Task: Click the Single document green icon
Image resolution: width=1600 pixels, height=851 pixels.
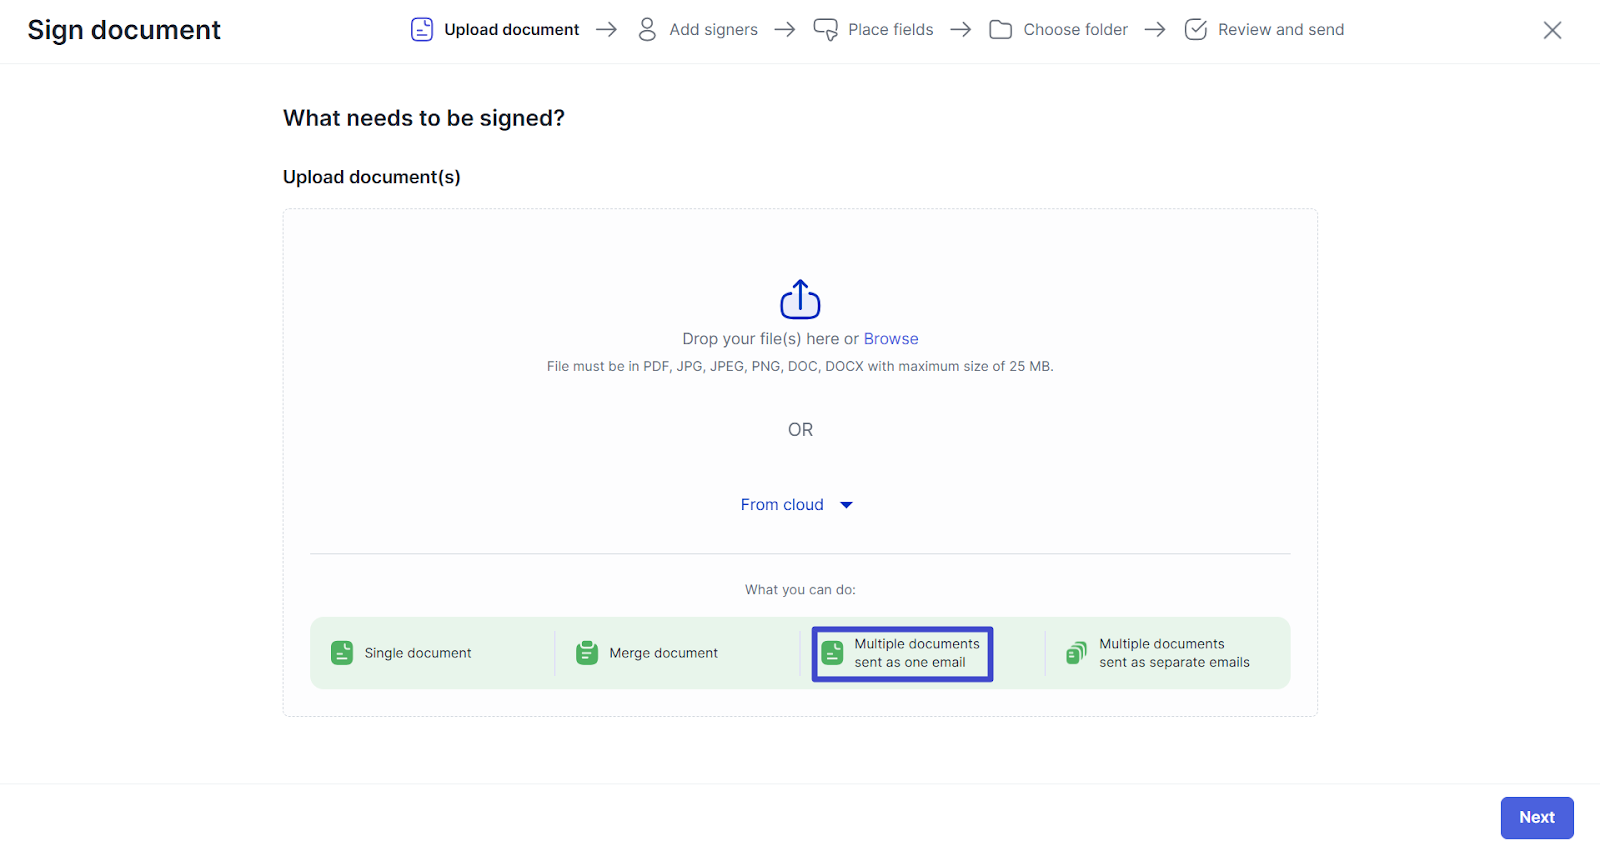Action: point(342,653)
